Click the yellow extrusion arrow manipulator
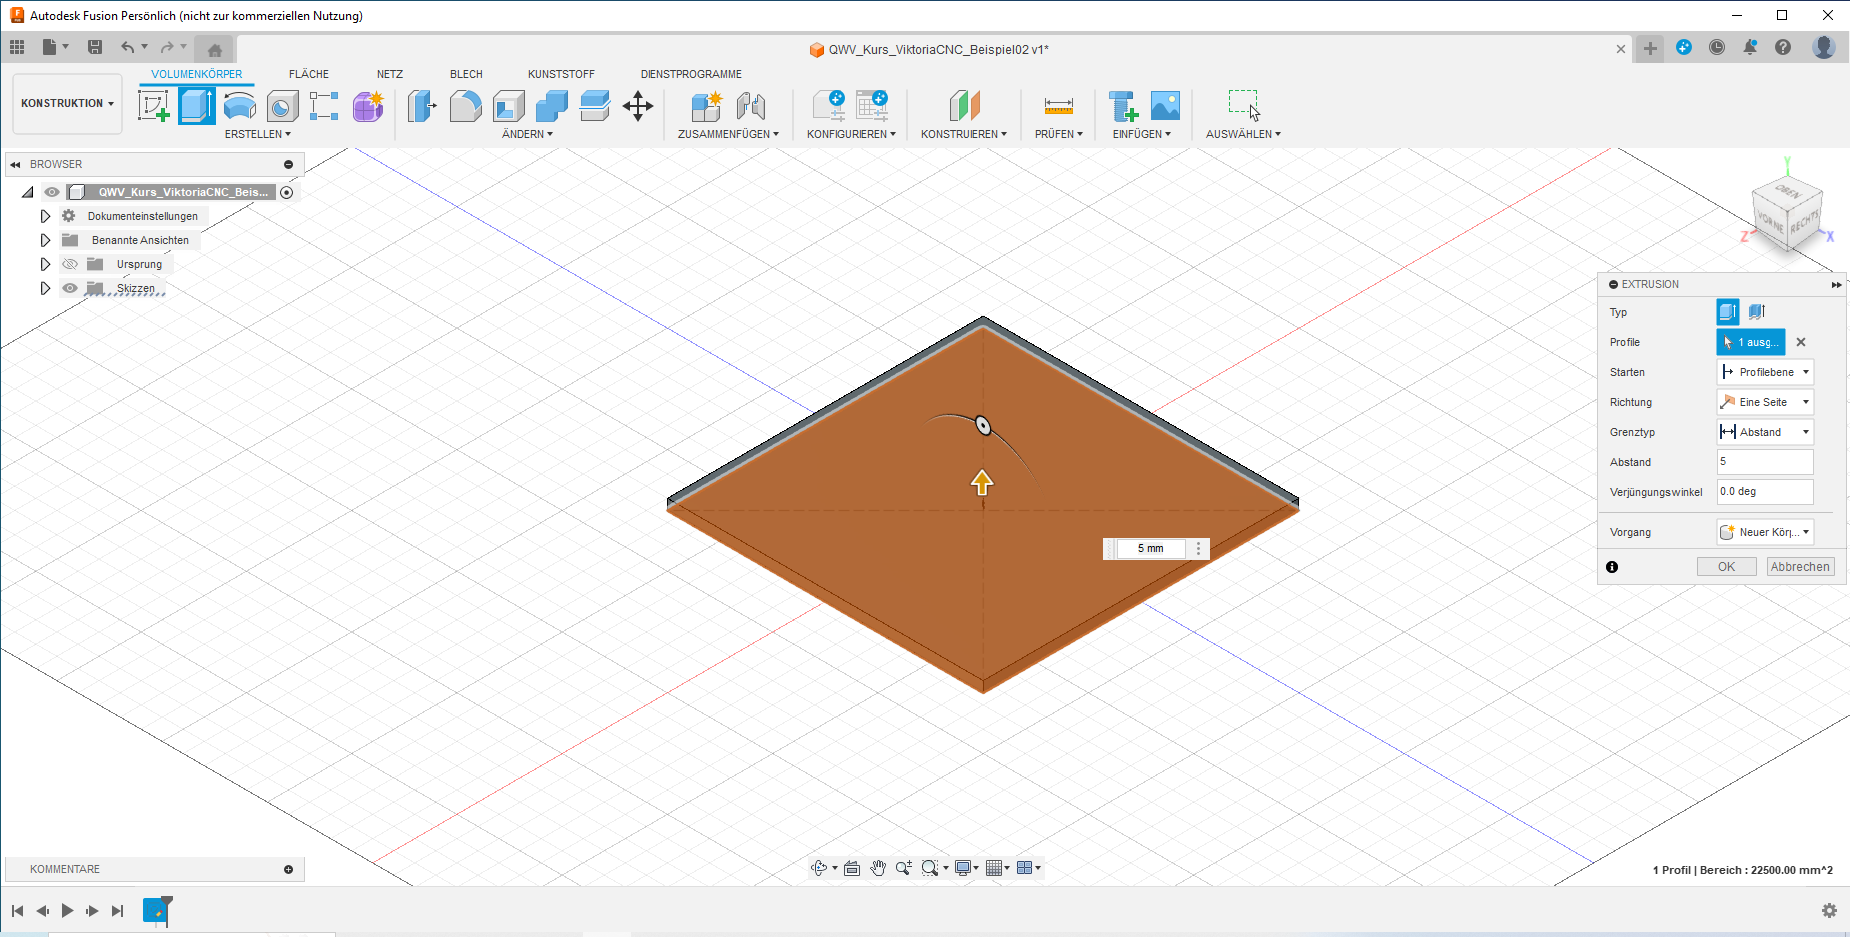Viewport: 1850px width, 937px height. coord(982,483)
